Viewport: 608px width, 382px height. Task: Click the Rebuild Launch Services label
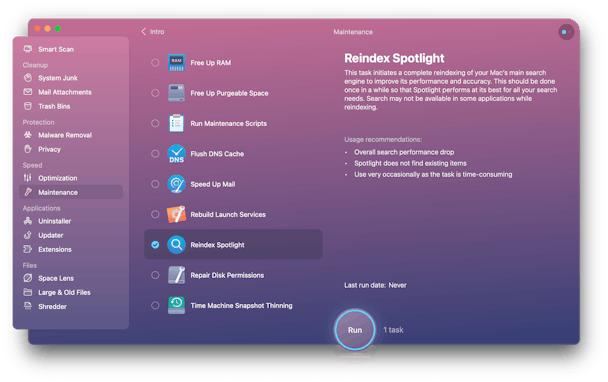228,214
